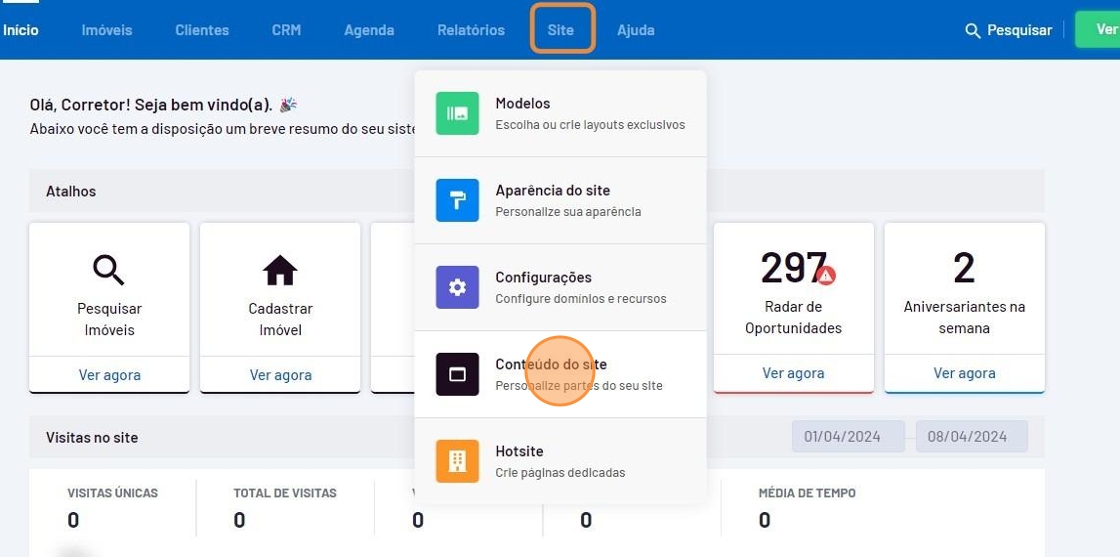Click the orange Hotsite building icon
Screen dimensions: 1120x557
click(457, 461)
